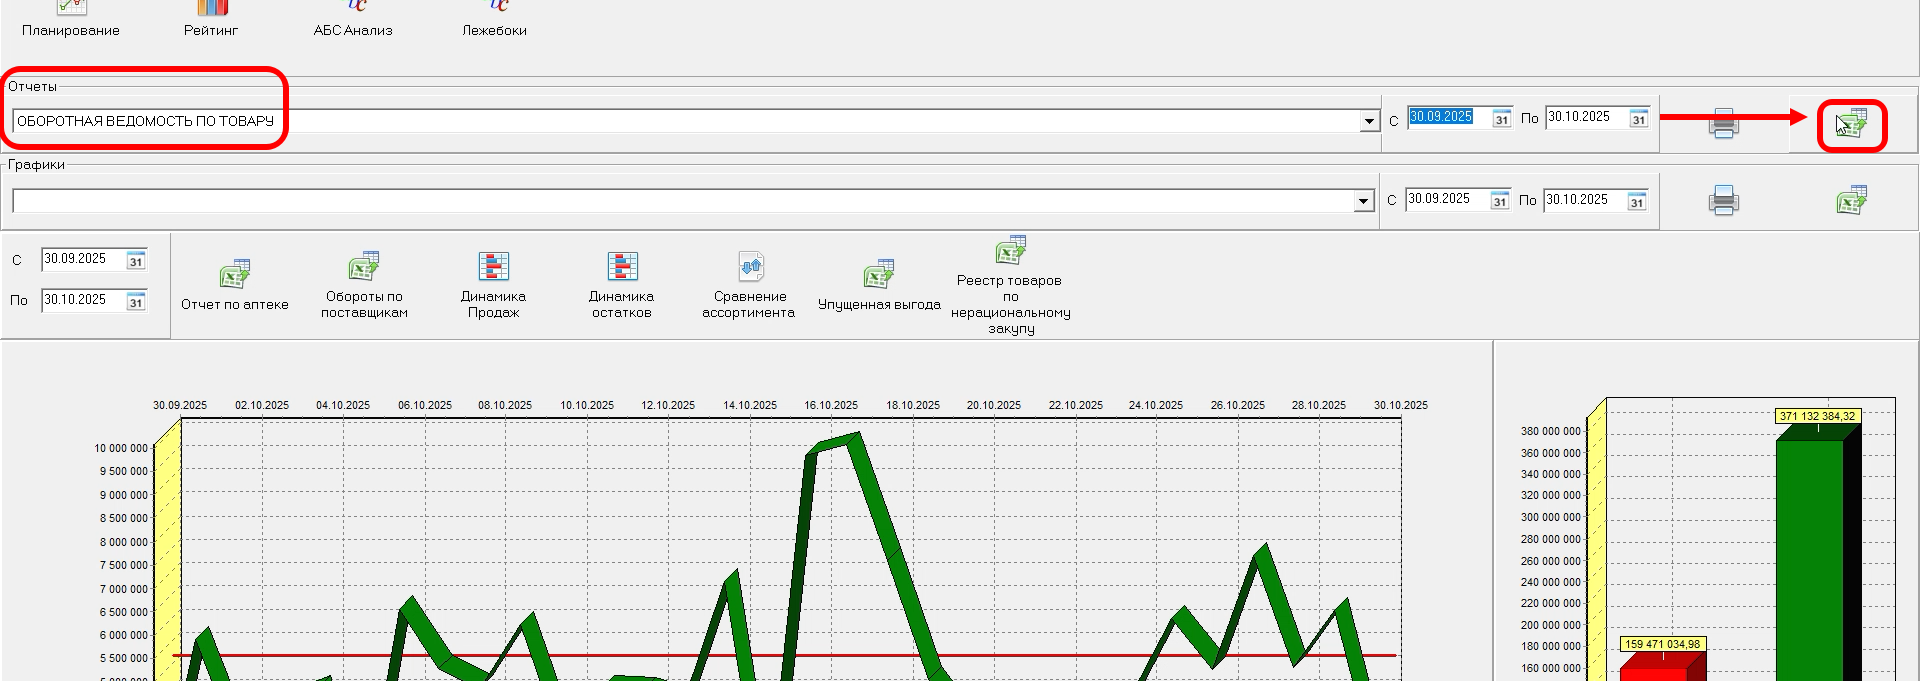Open Сравнение ассортимента report
Viewport: 1920px width, 681px height.
[749, 285]
